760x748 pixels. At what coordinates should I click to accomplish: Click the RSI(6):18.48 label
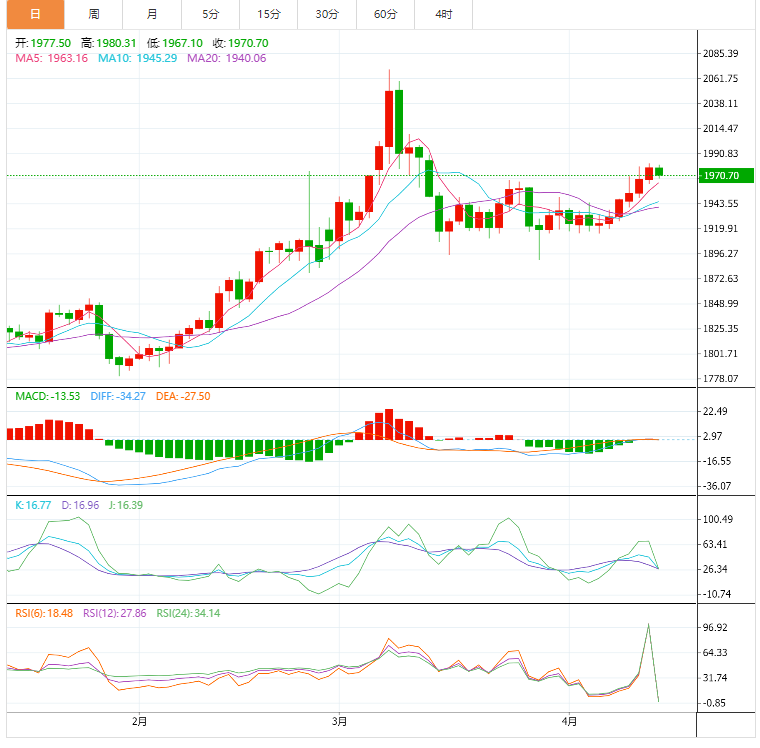[44, 613]
